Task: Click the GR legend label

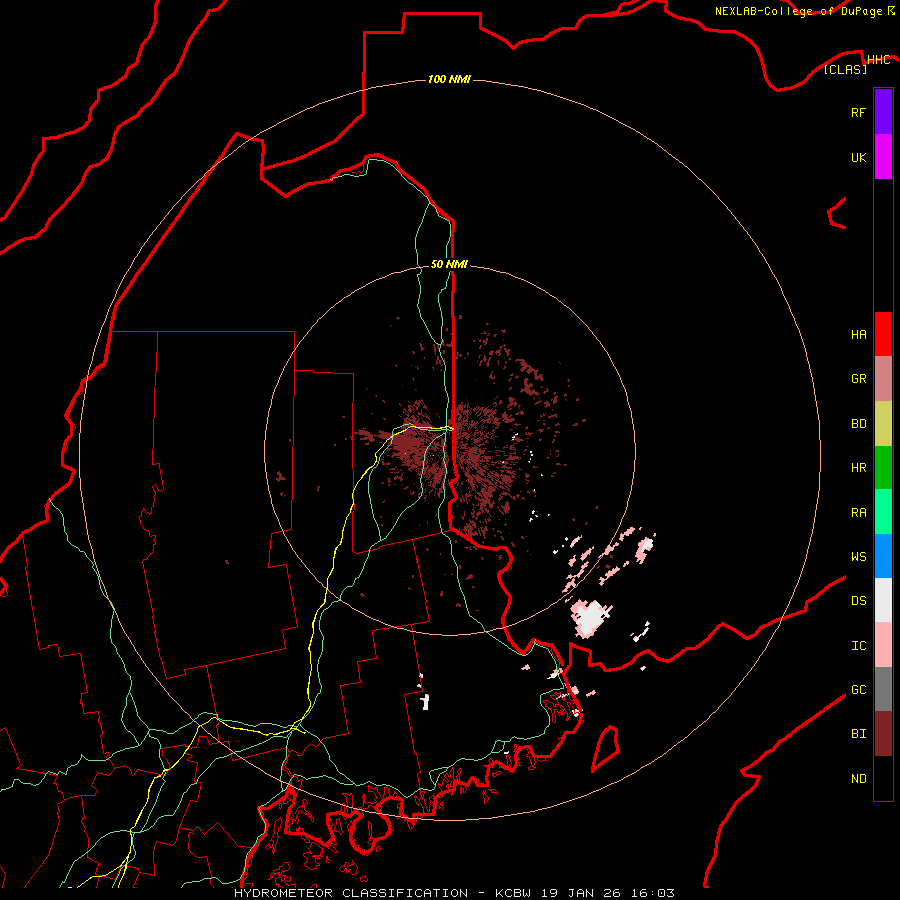Action: pos(858,379)
